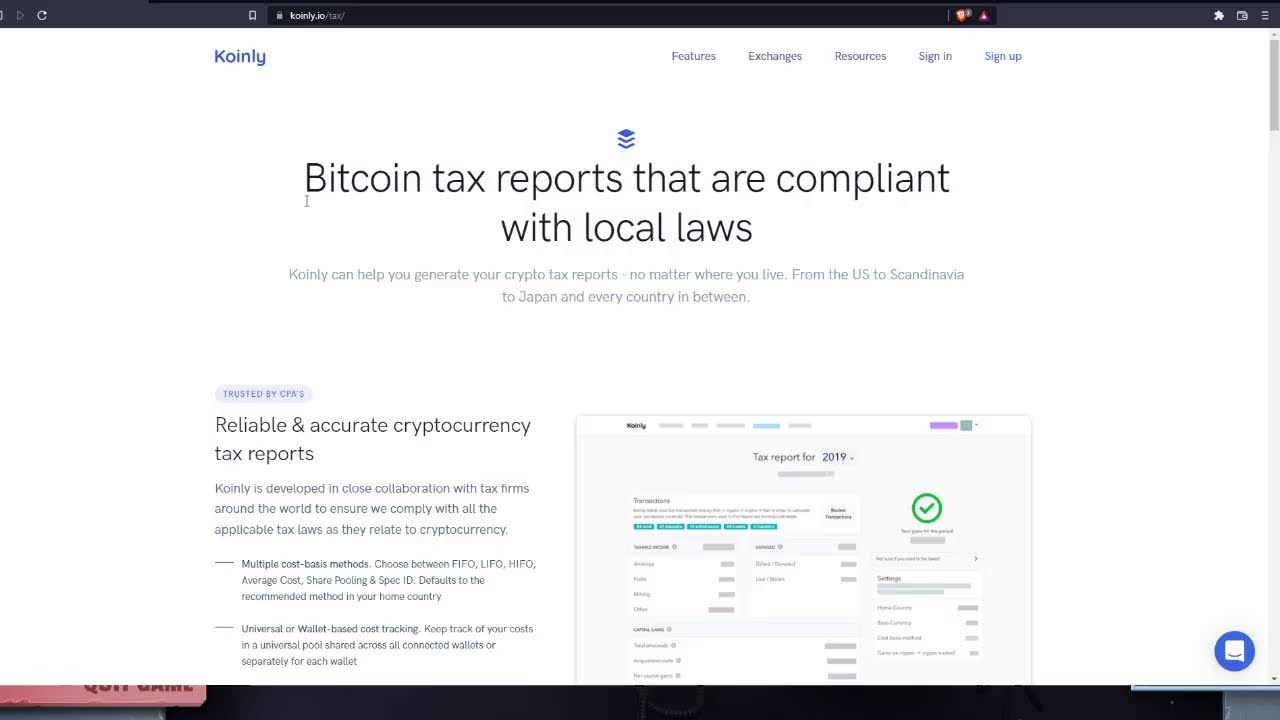
Task: Click the tax report dashboard screenshot
Action: pyautogui.click(x=803, y=550)
